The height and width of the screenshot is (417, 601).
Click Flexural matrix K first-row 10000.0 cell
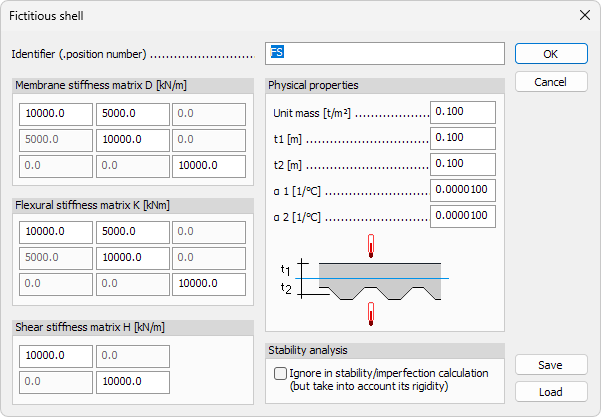56,232
